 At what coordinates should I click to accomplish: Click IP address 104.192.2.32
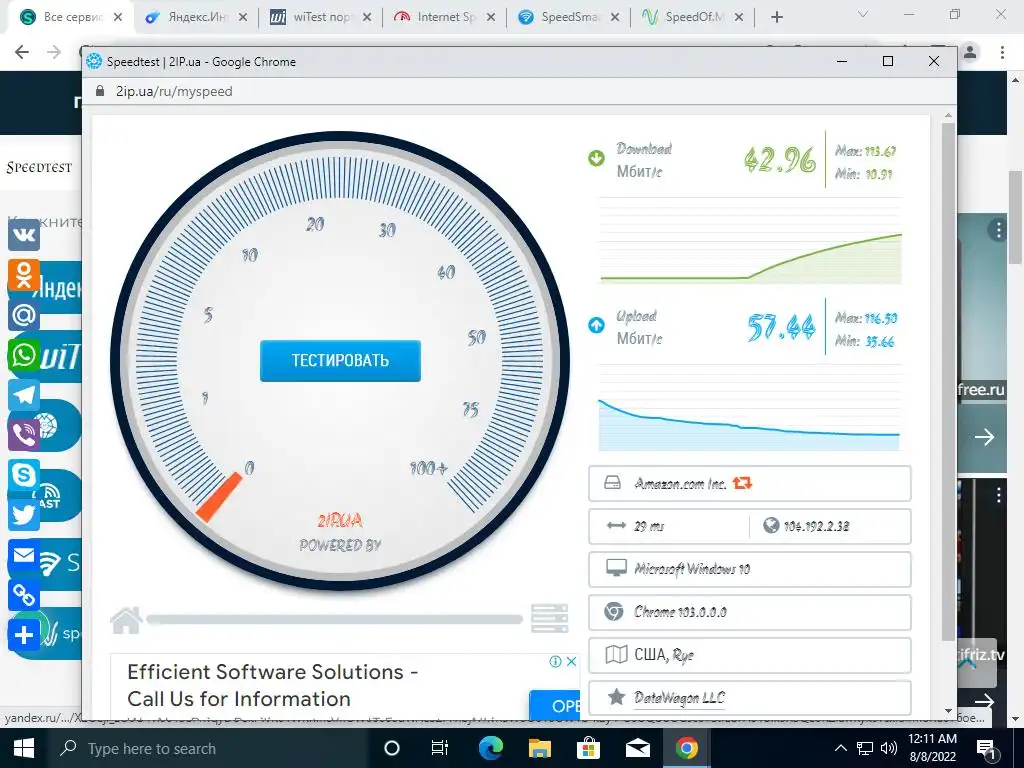(816, 526)
